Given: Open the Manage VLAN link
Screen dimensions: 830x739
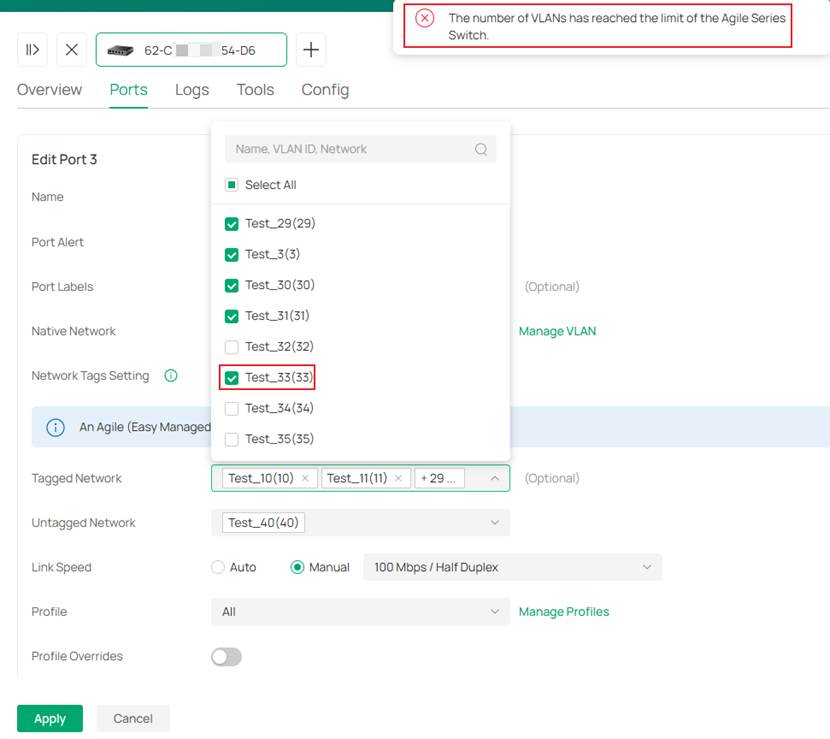Looking at the screenshot, I should pos(556,330).
